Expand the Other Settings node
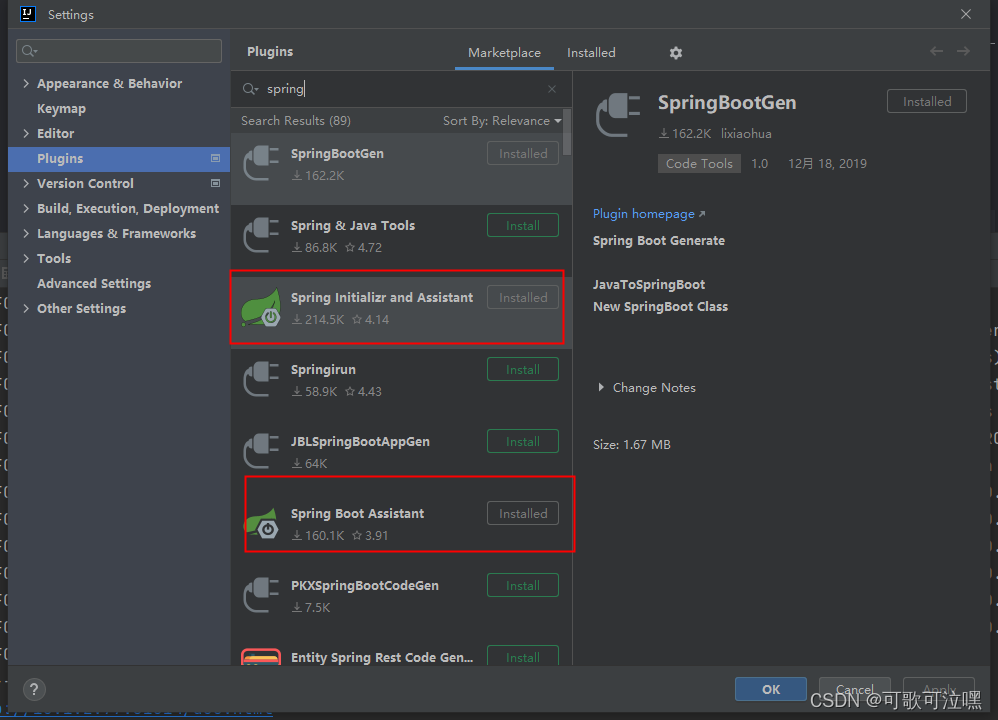This screenshot has height=720, width=998. click(x=25, y=308)
